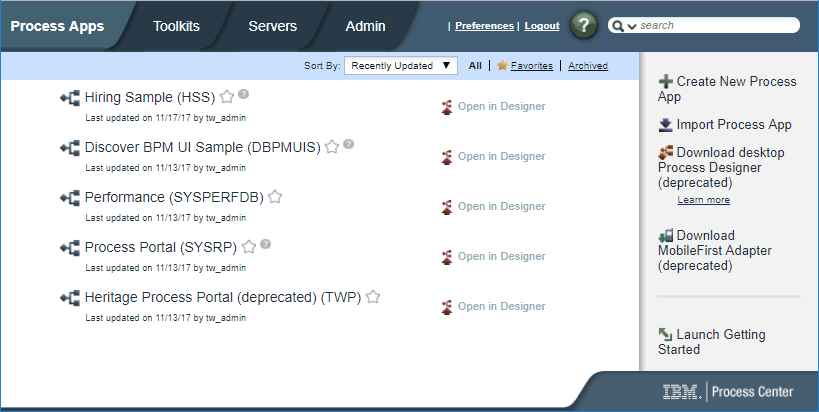Star the Heritage Process Portal (TWP) app

[373, 297]
